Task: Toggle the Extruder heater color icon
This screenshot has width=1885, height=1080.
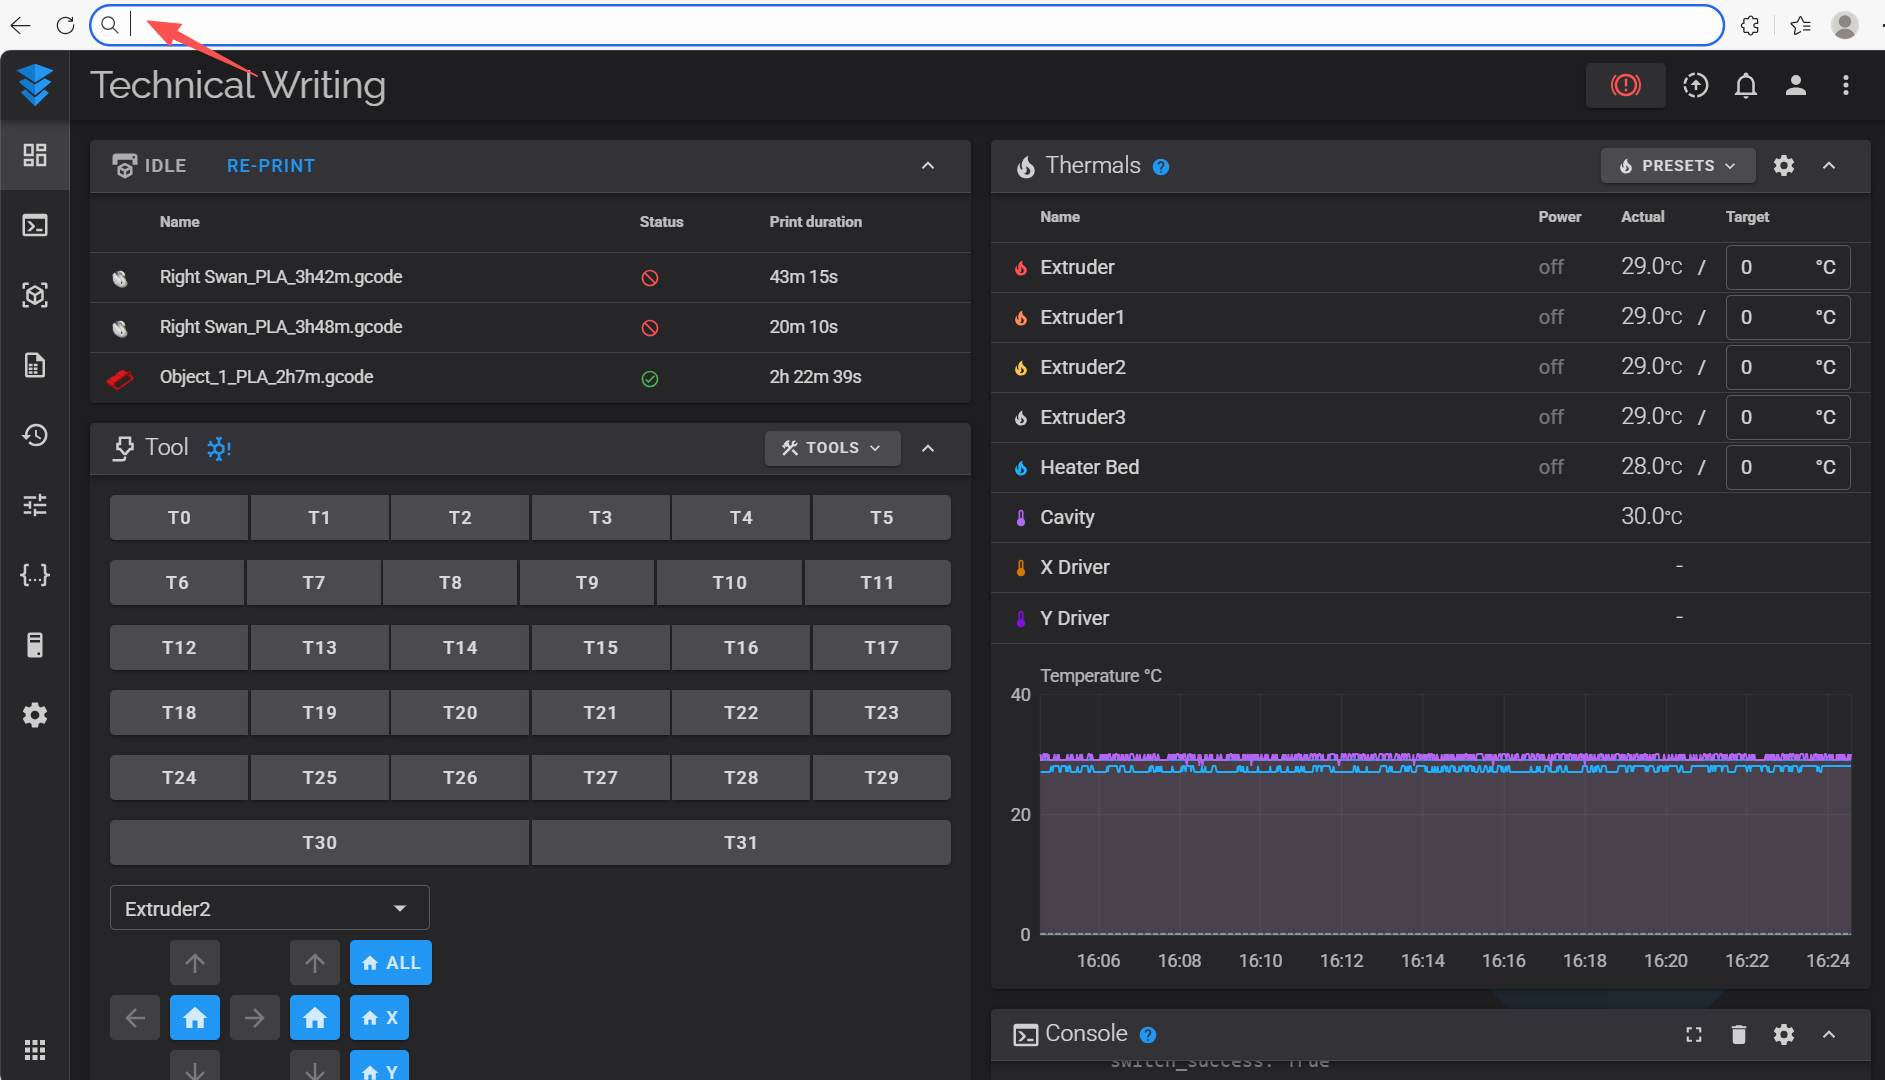Action: [1020, 268]
